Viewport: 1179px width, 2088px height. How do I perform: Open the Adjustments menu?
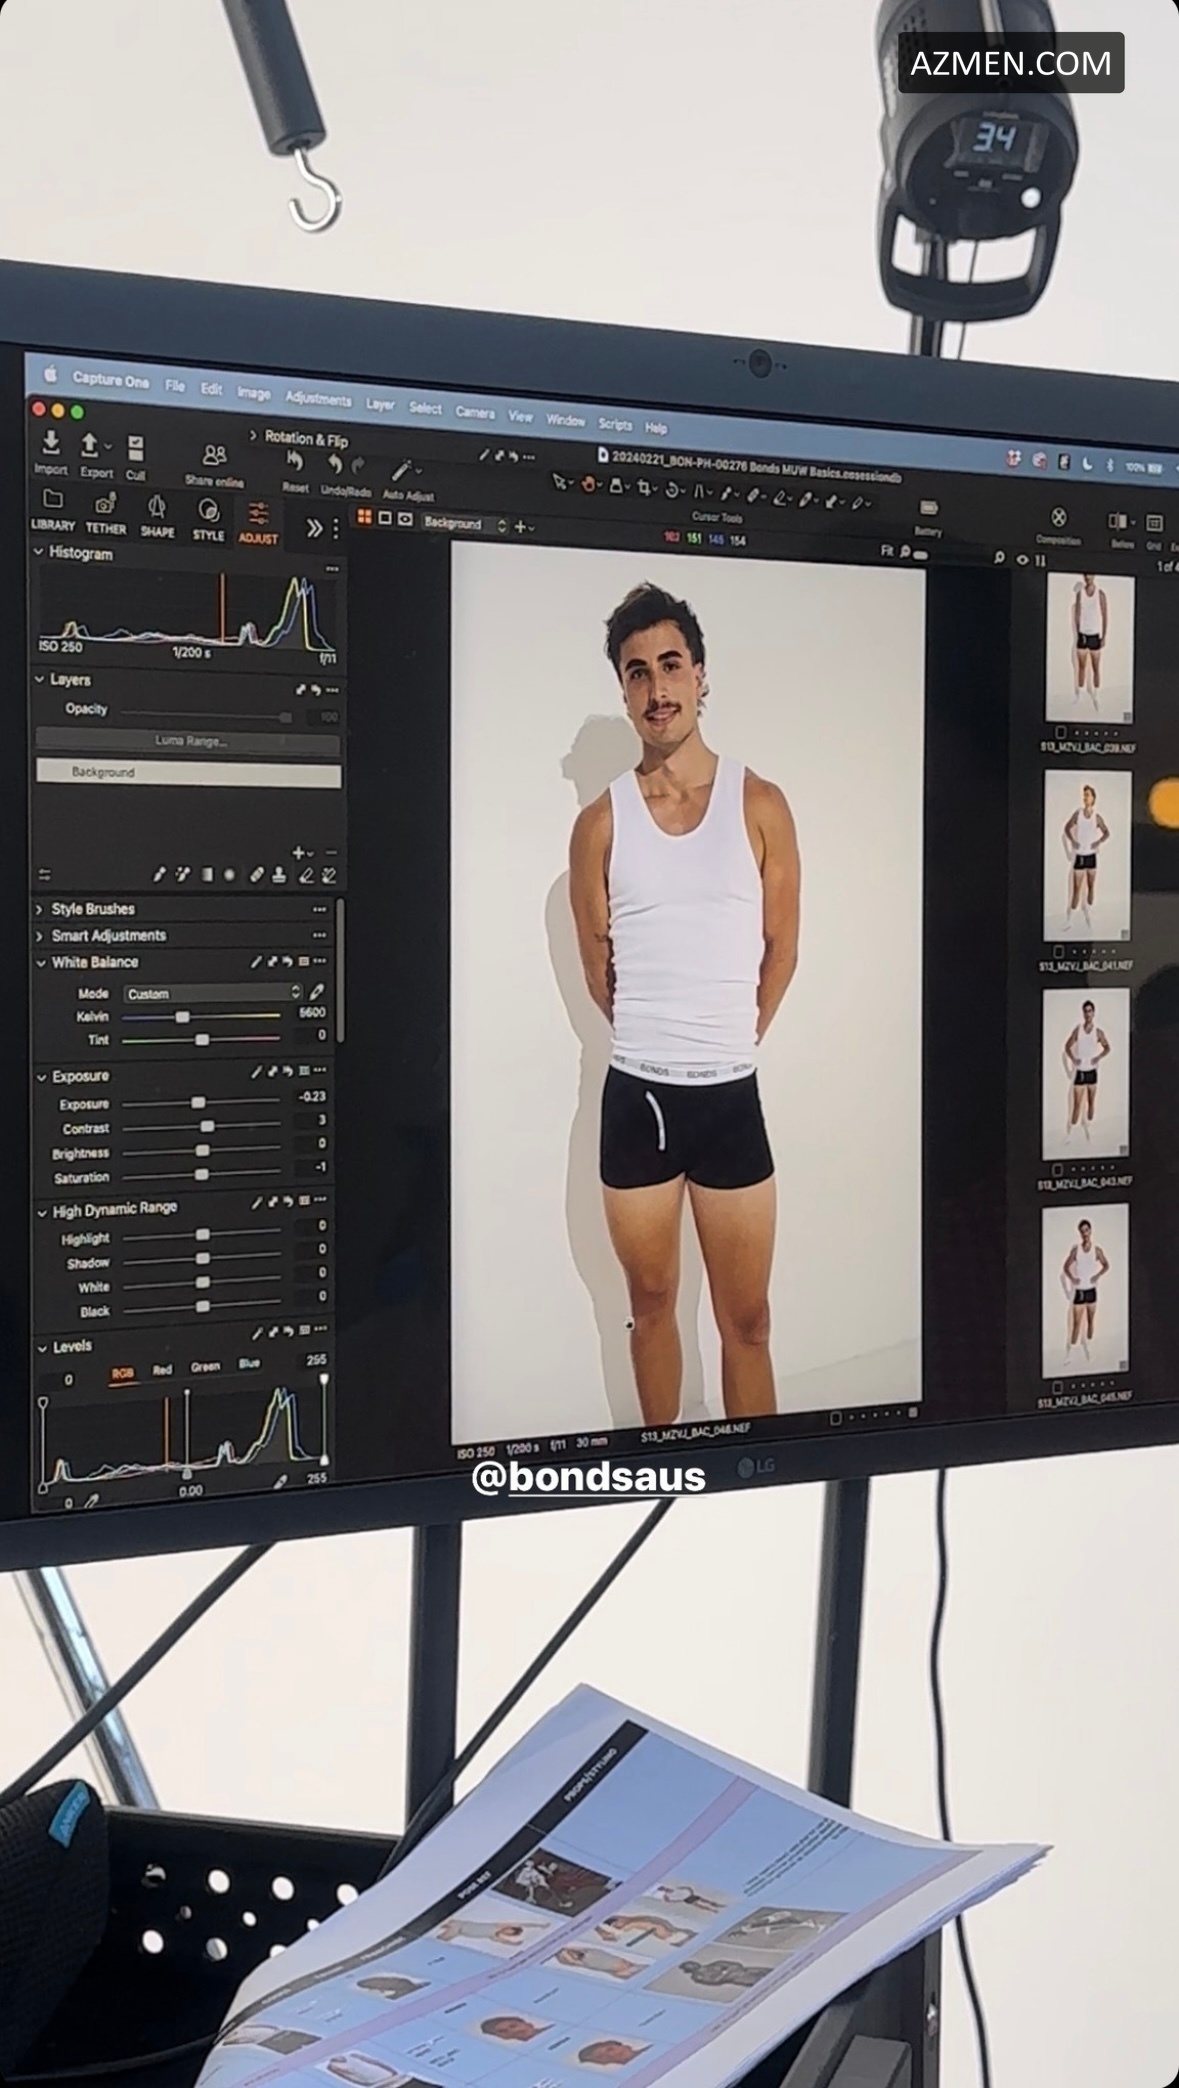pyautogui.click(x=318, y=398)
